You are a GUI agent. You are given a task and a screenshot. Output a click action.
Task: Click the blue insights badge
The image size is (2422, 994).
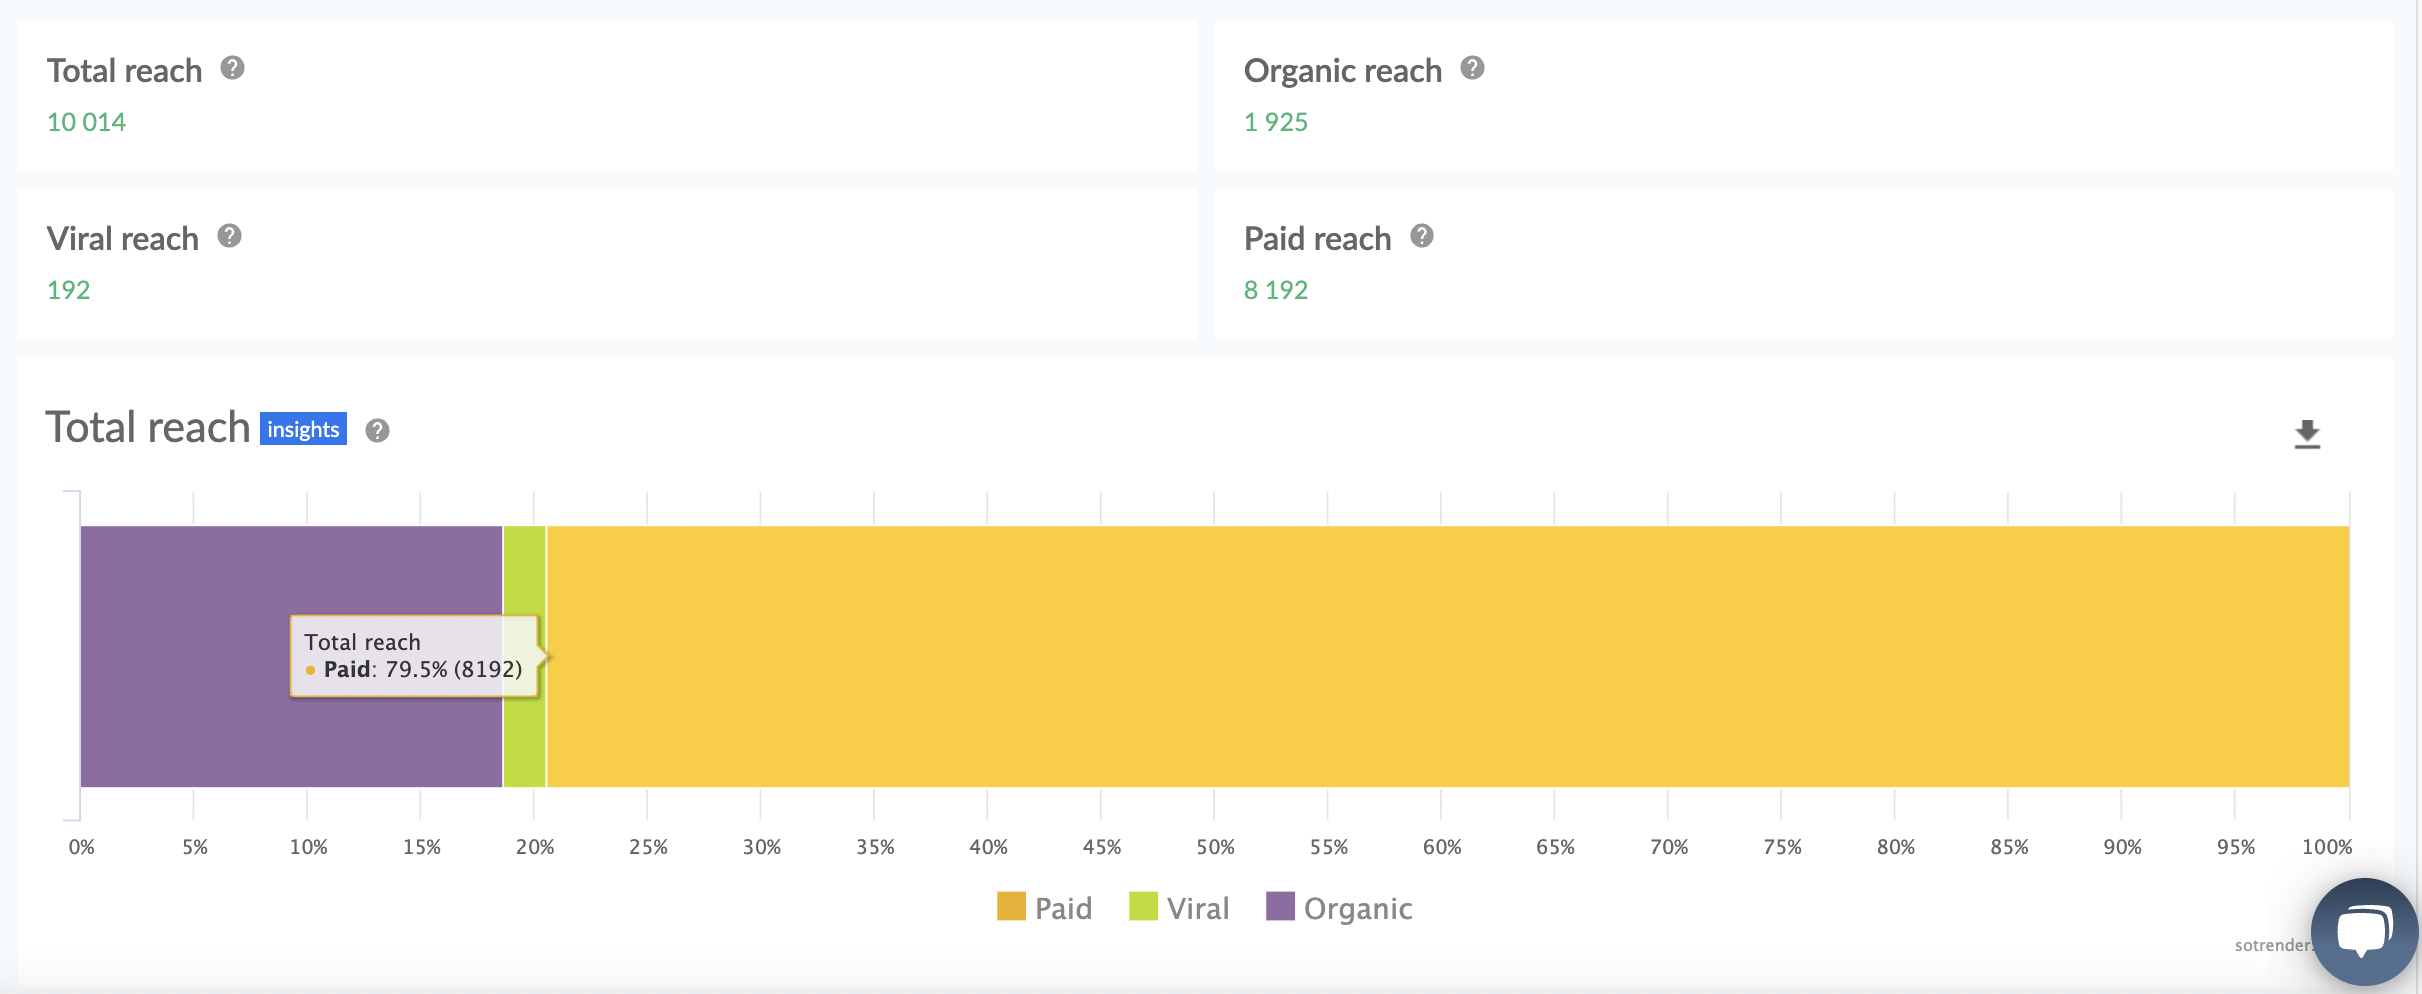pos(303,429)
